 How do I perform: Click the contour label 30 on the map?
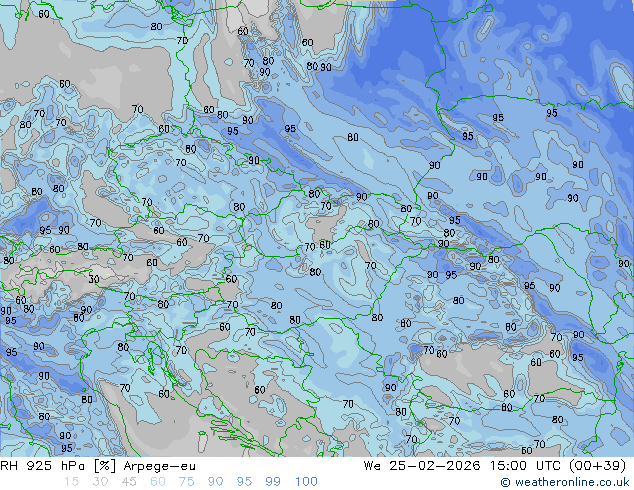[94, 279]
